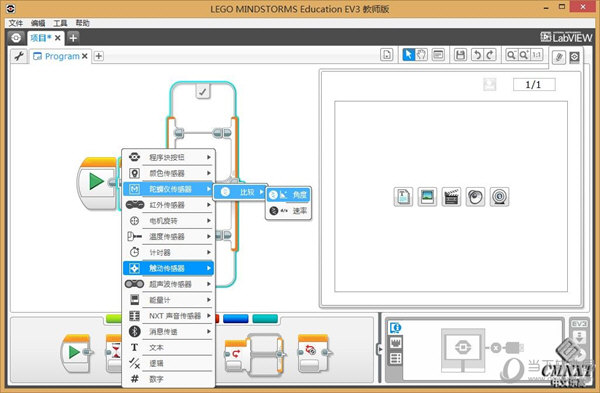Open the 文件 menu
The height and width of the screenshot is (393, 600).
pyautogui.click(x=16, y=23)
